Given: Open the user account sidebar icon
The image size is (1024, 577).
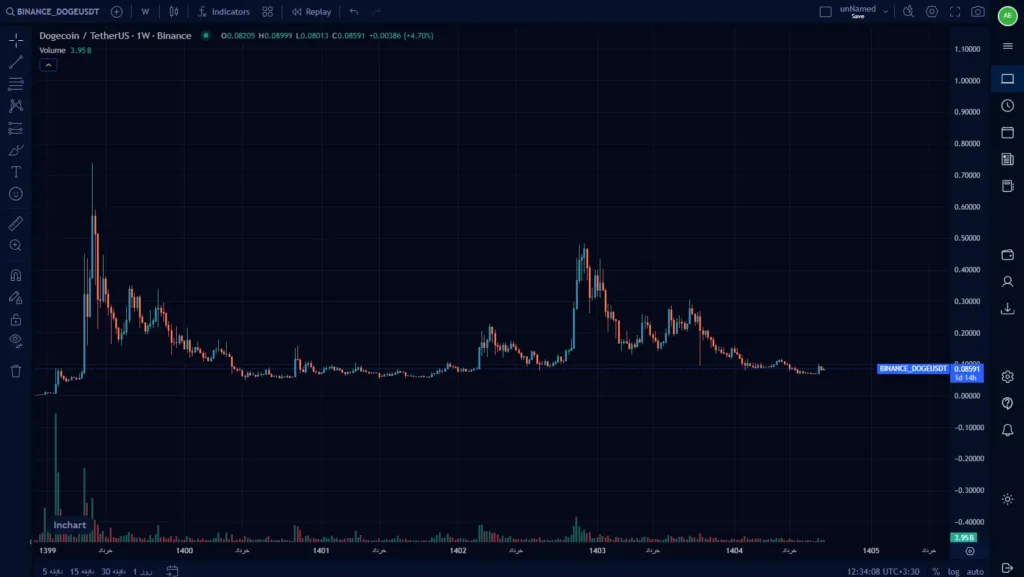Looking at the screenshot, I should point(1008,281).
